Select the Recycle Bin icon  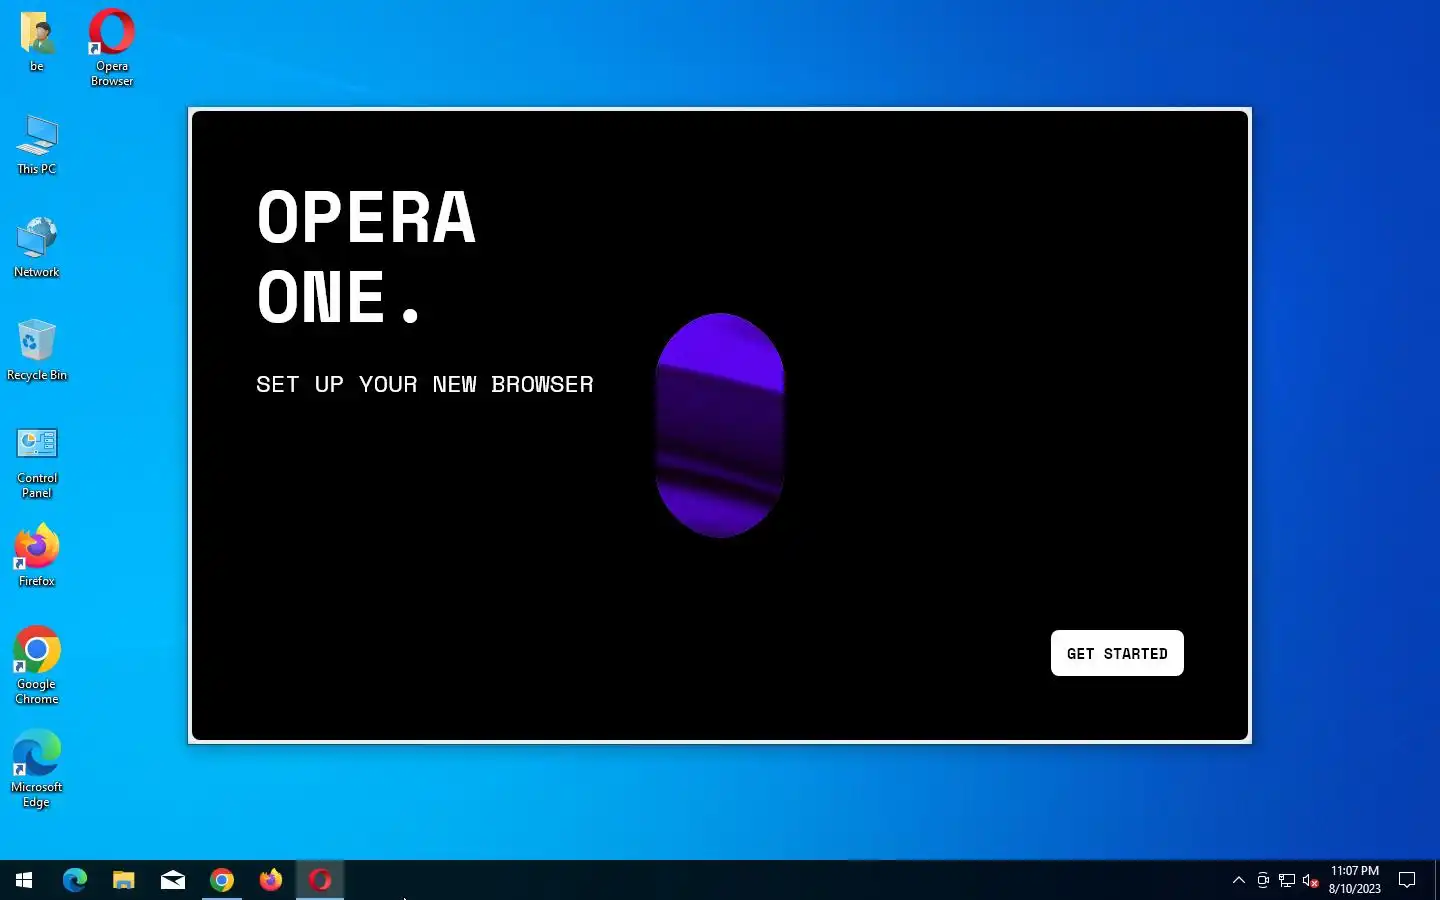tap(37, 351)
